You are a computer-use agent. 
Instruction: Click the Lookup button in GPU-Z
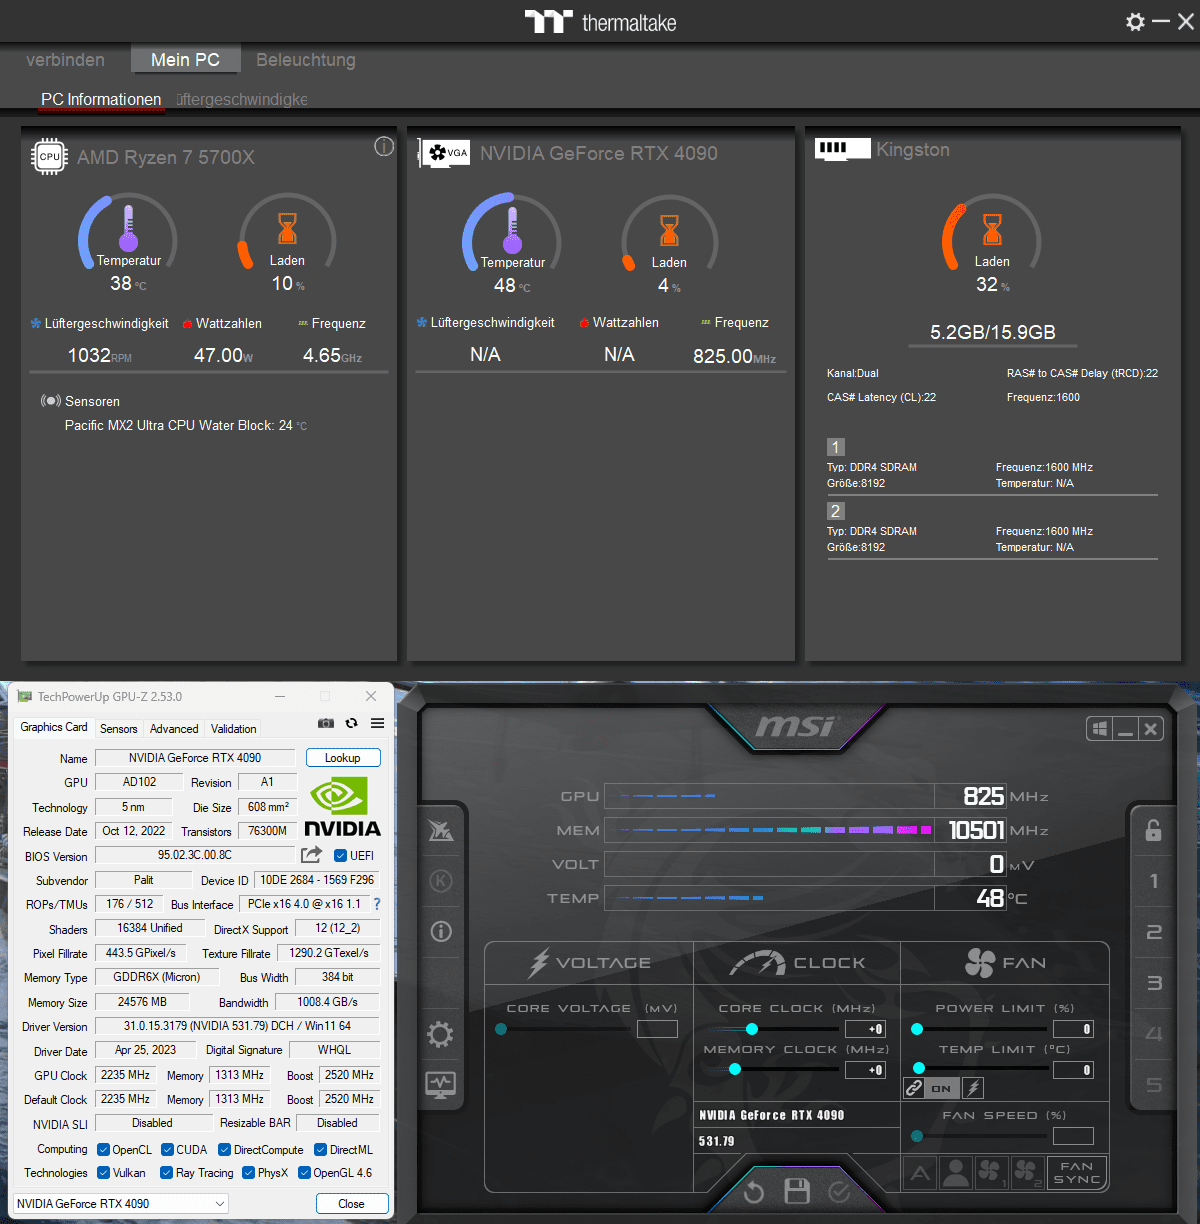coord(343,758)
